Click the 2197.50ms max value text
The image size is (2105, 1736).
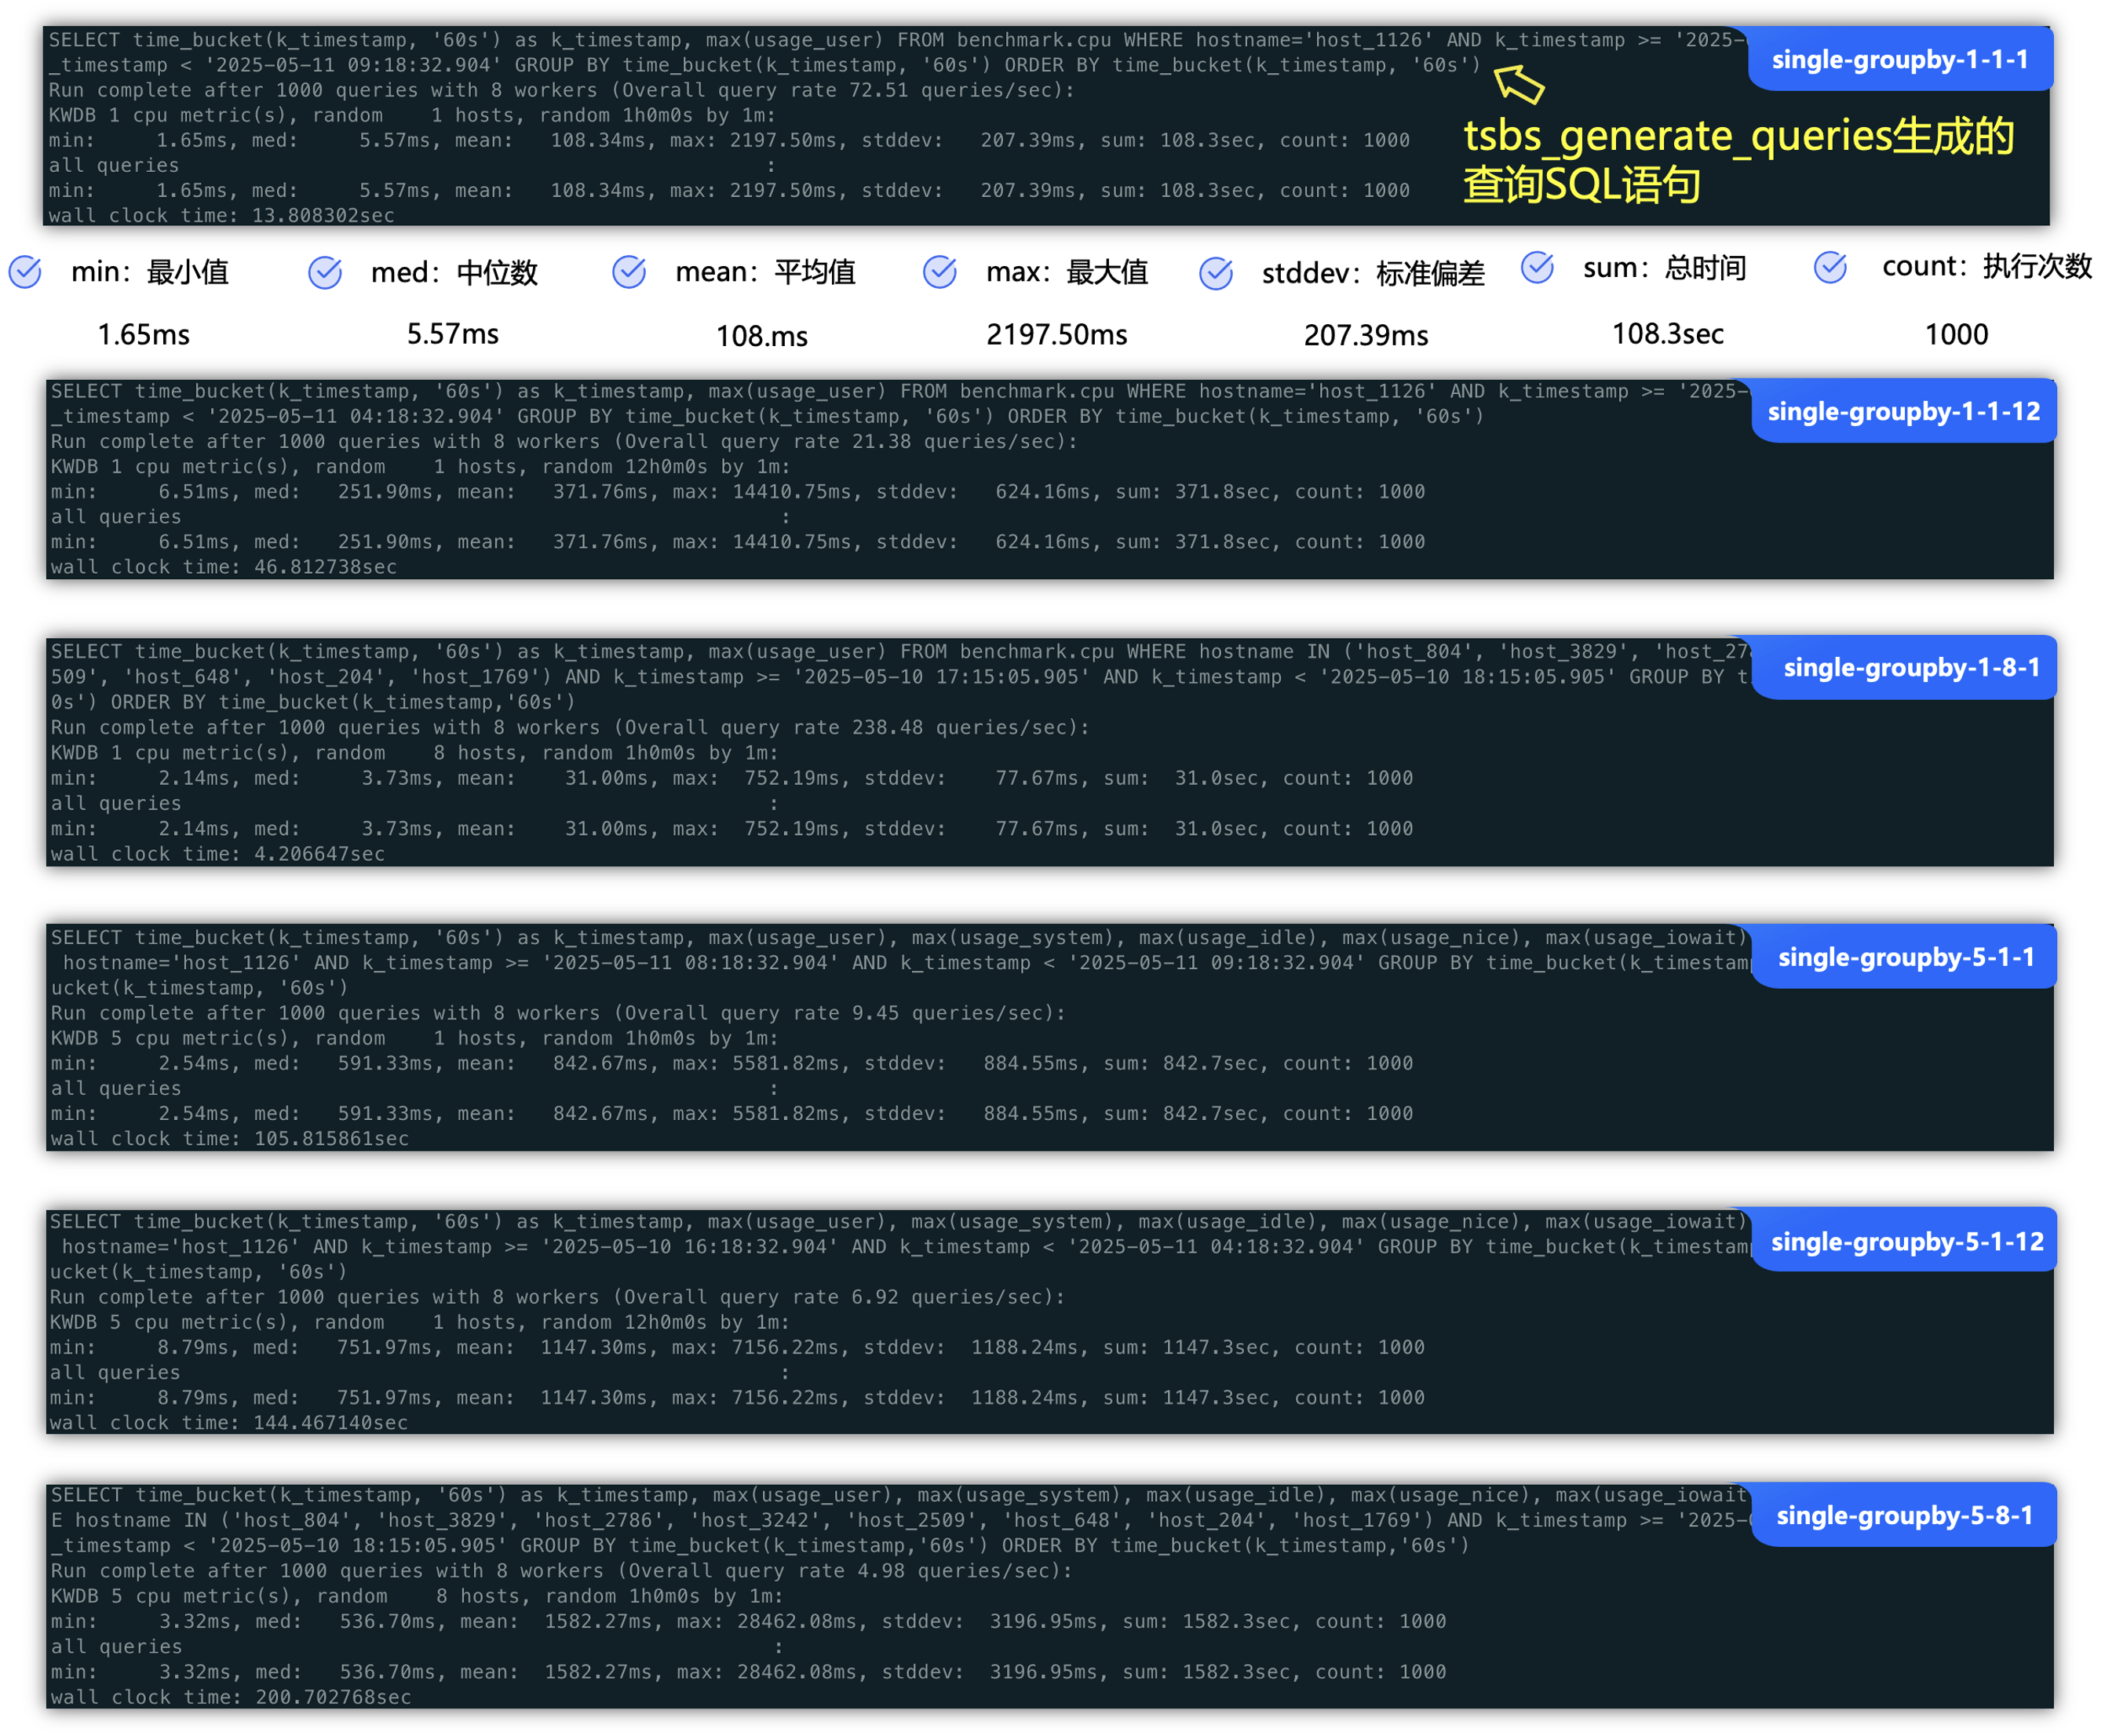1056,335
